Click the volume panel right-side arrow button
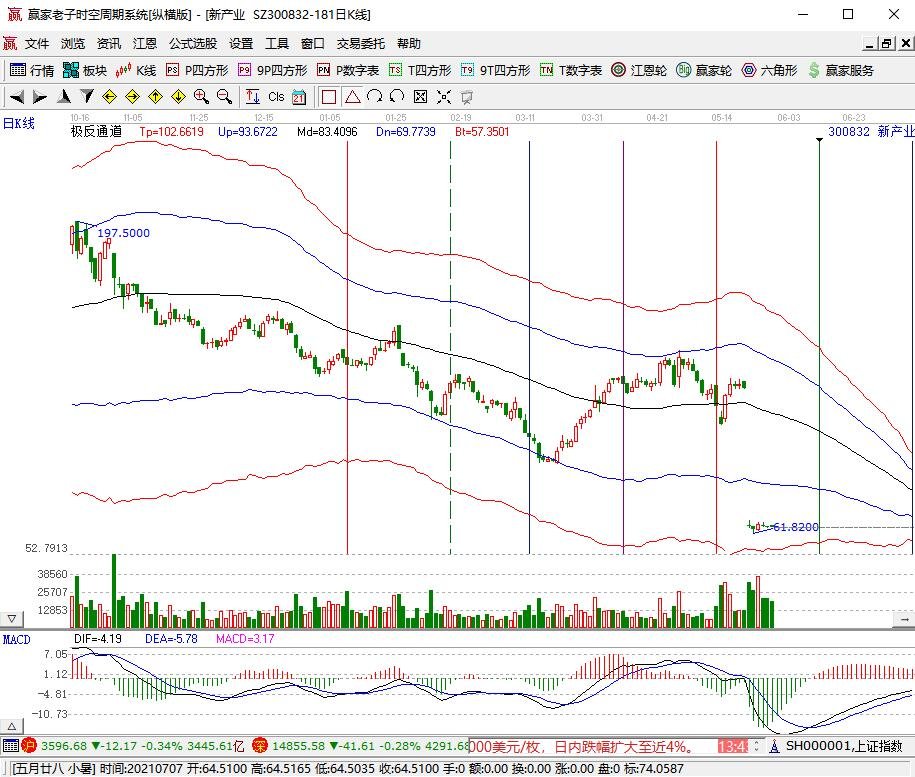 [x=904, y=618]
